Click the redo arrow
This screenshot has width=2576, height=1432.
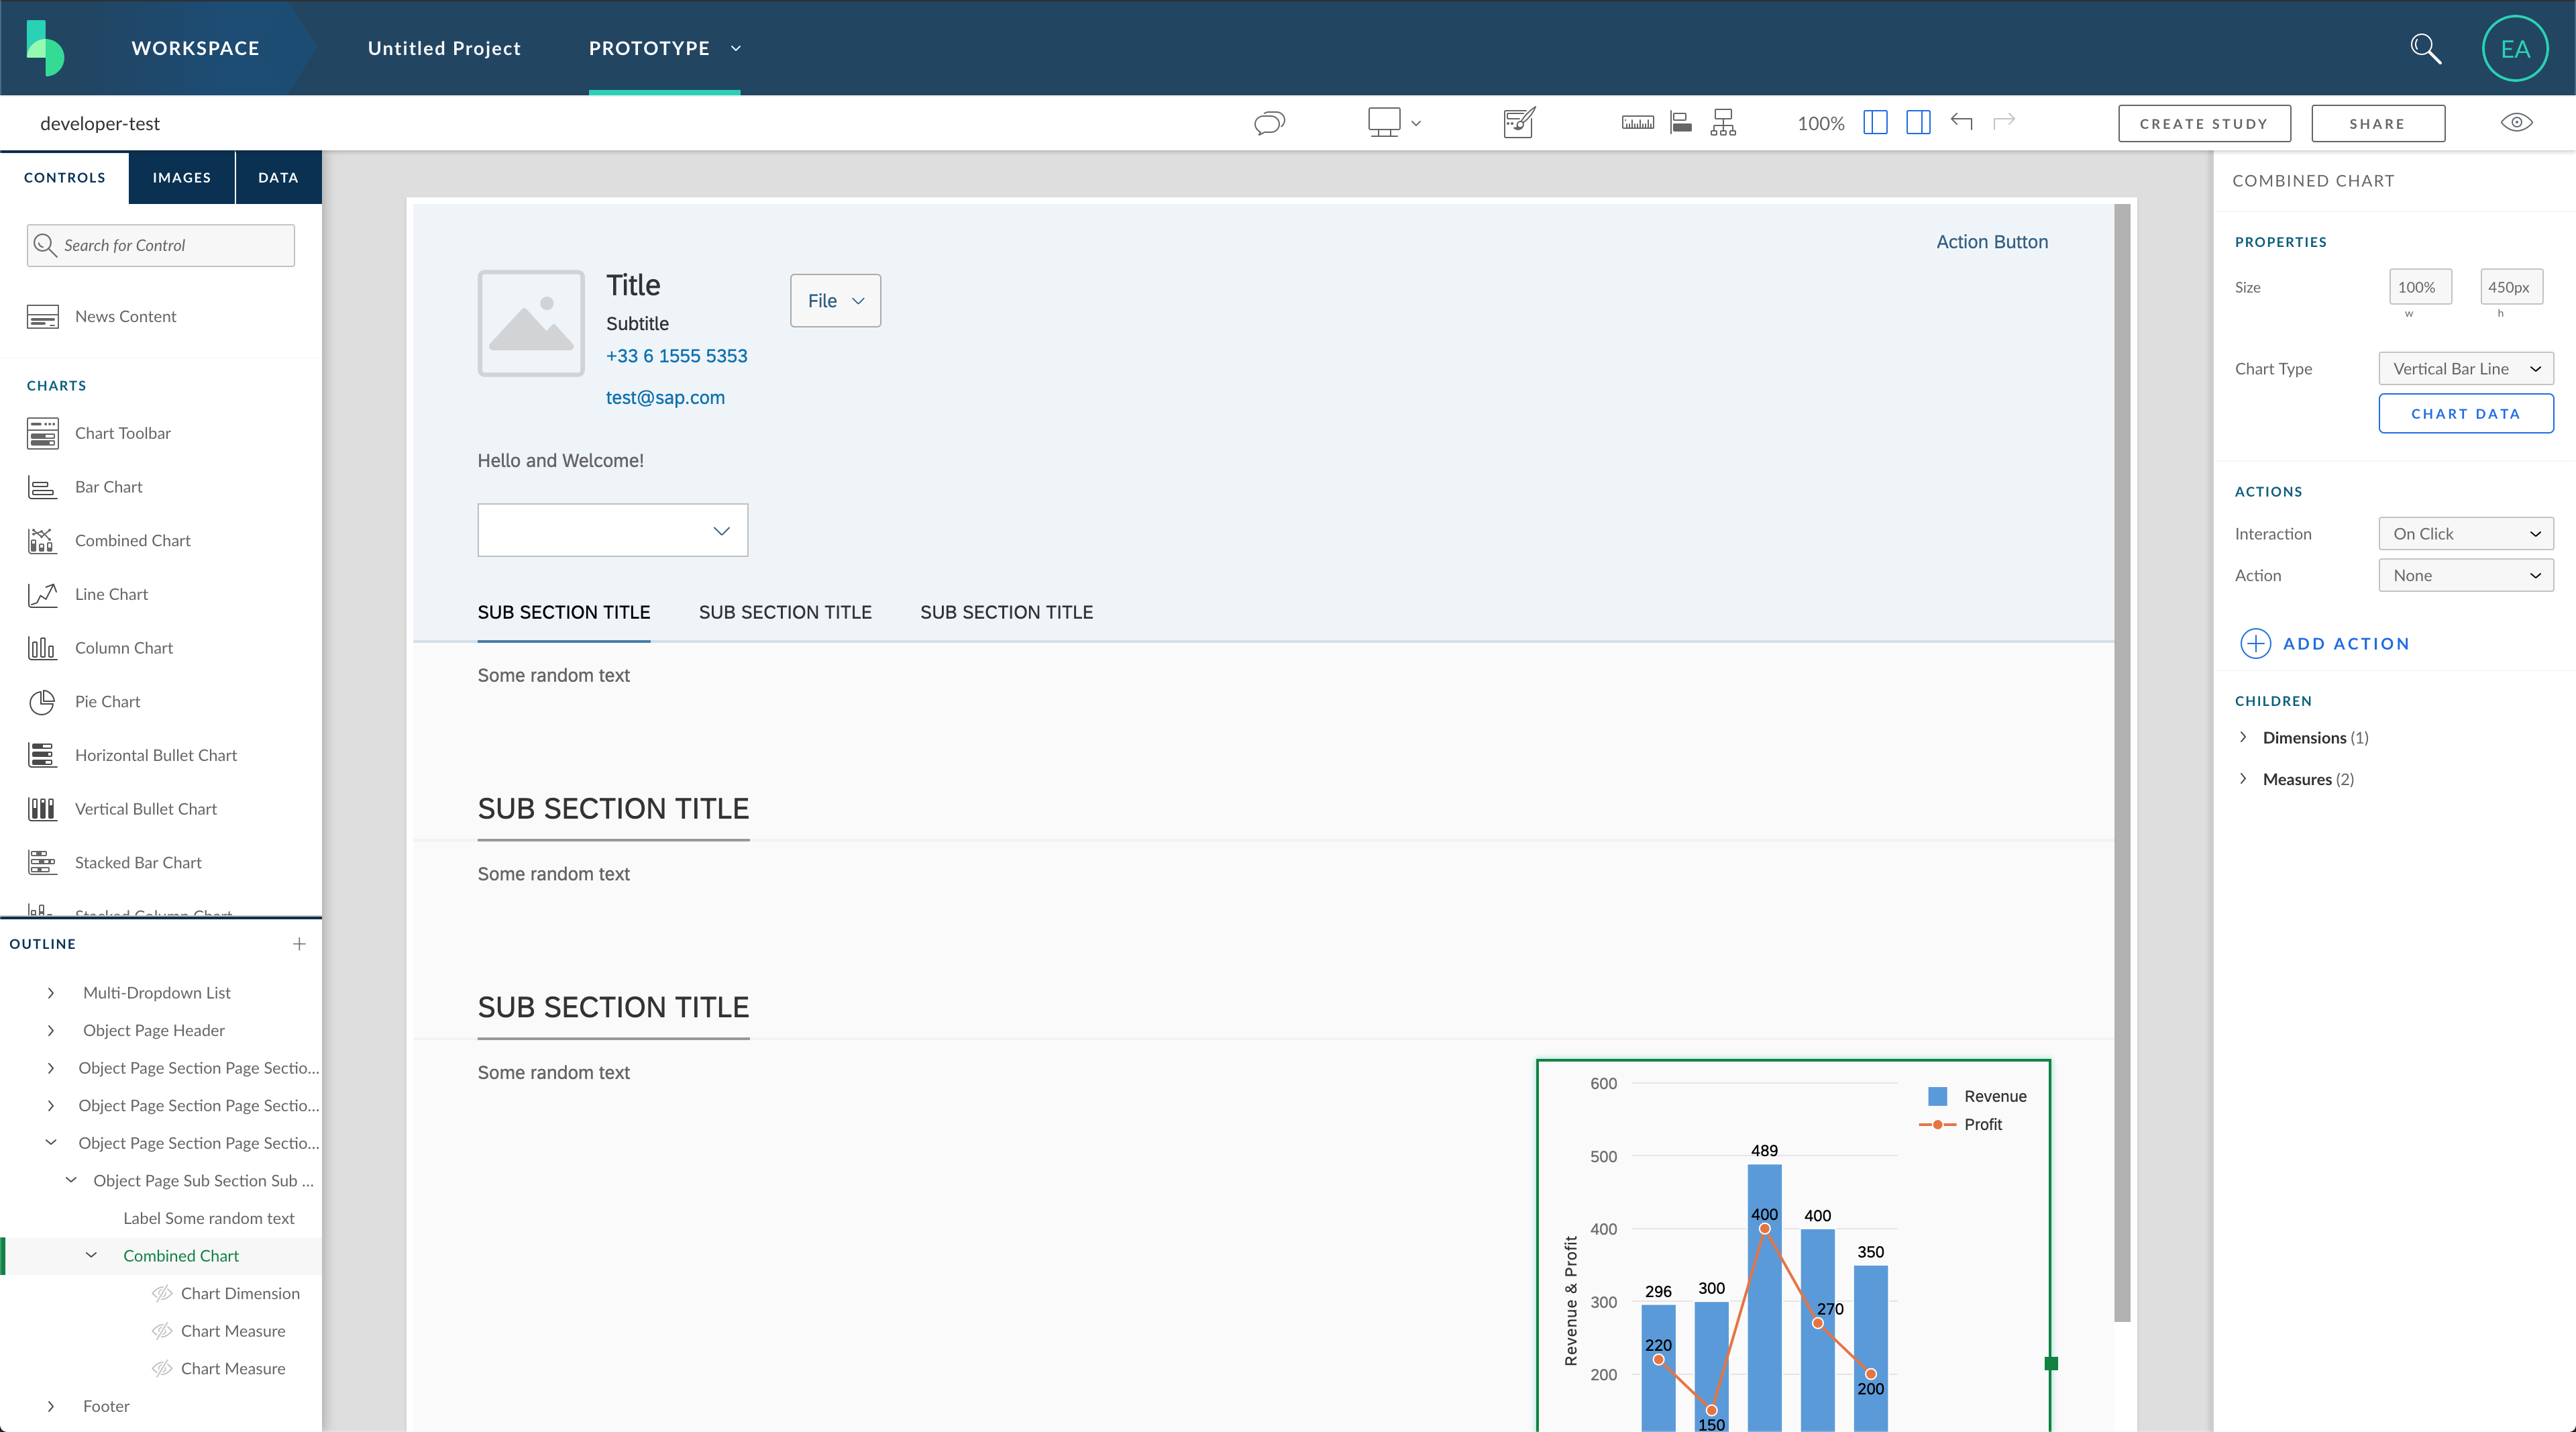click(x=2004, y=122)
